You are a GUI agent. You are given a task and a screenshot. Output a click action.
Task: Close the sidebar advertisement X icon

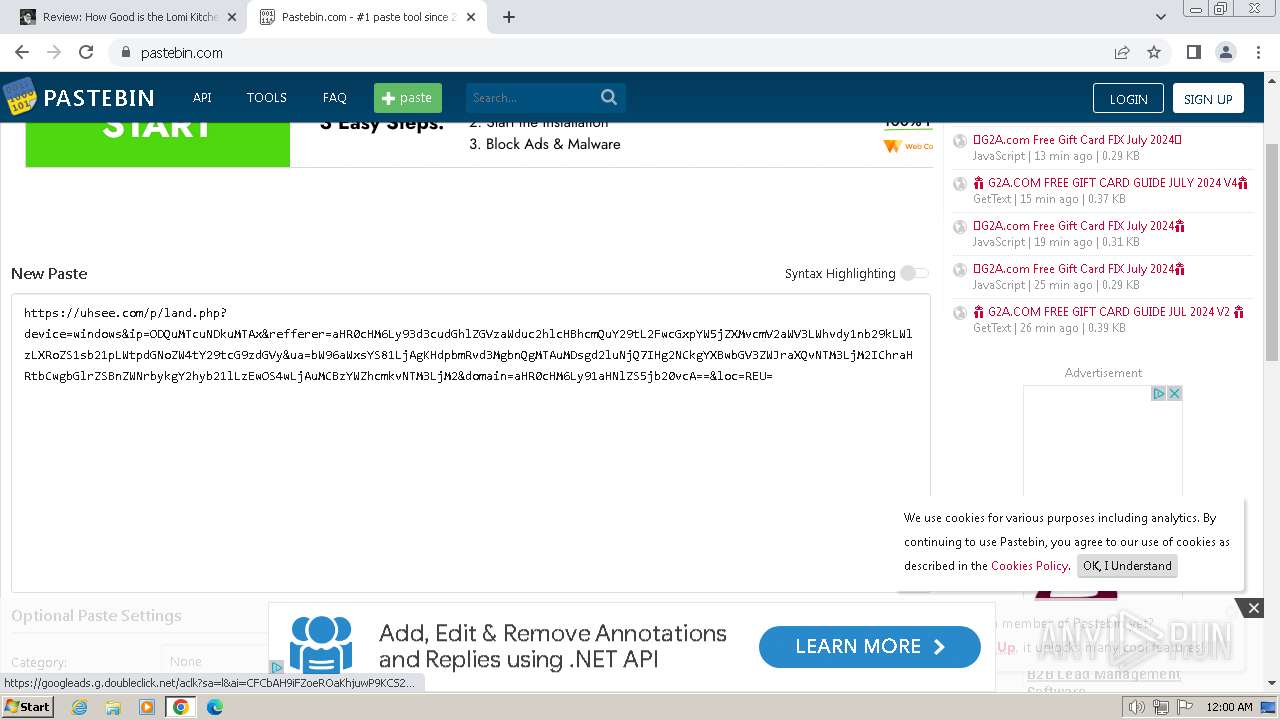click(1174, 393)
